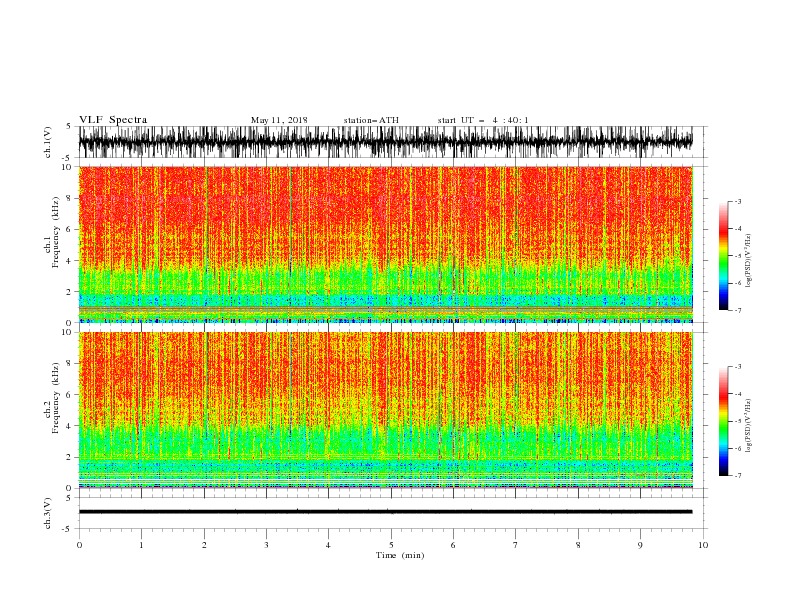
Task: Click time axis tick label "9"
Action: click(x=640, y=545)
